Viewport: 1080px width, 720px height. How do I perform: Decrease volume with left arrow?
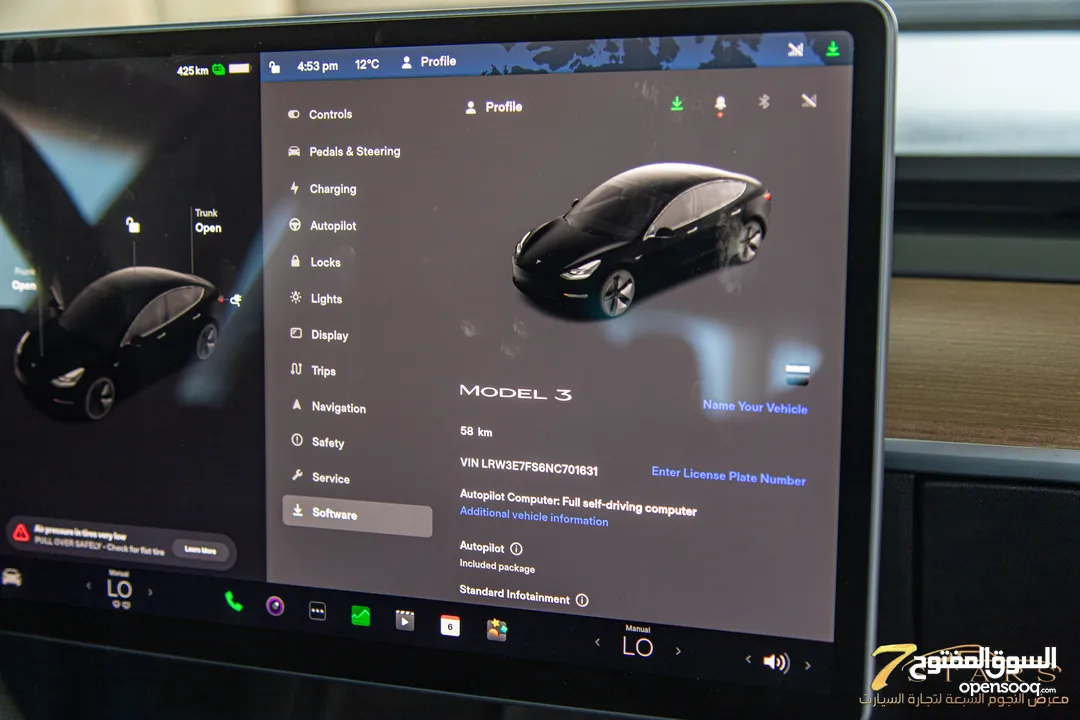748,659
